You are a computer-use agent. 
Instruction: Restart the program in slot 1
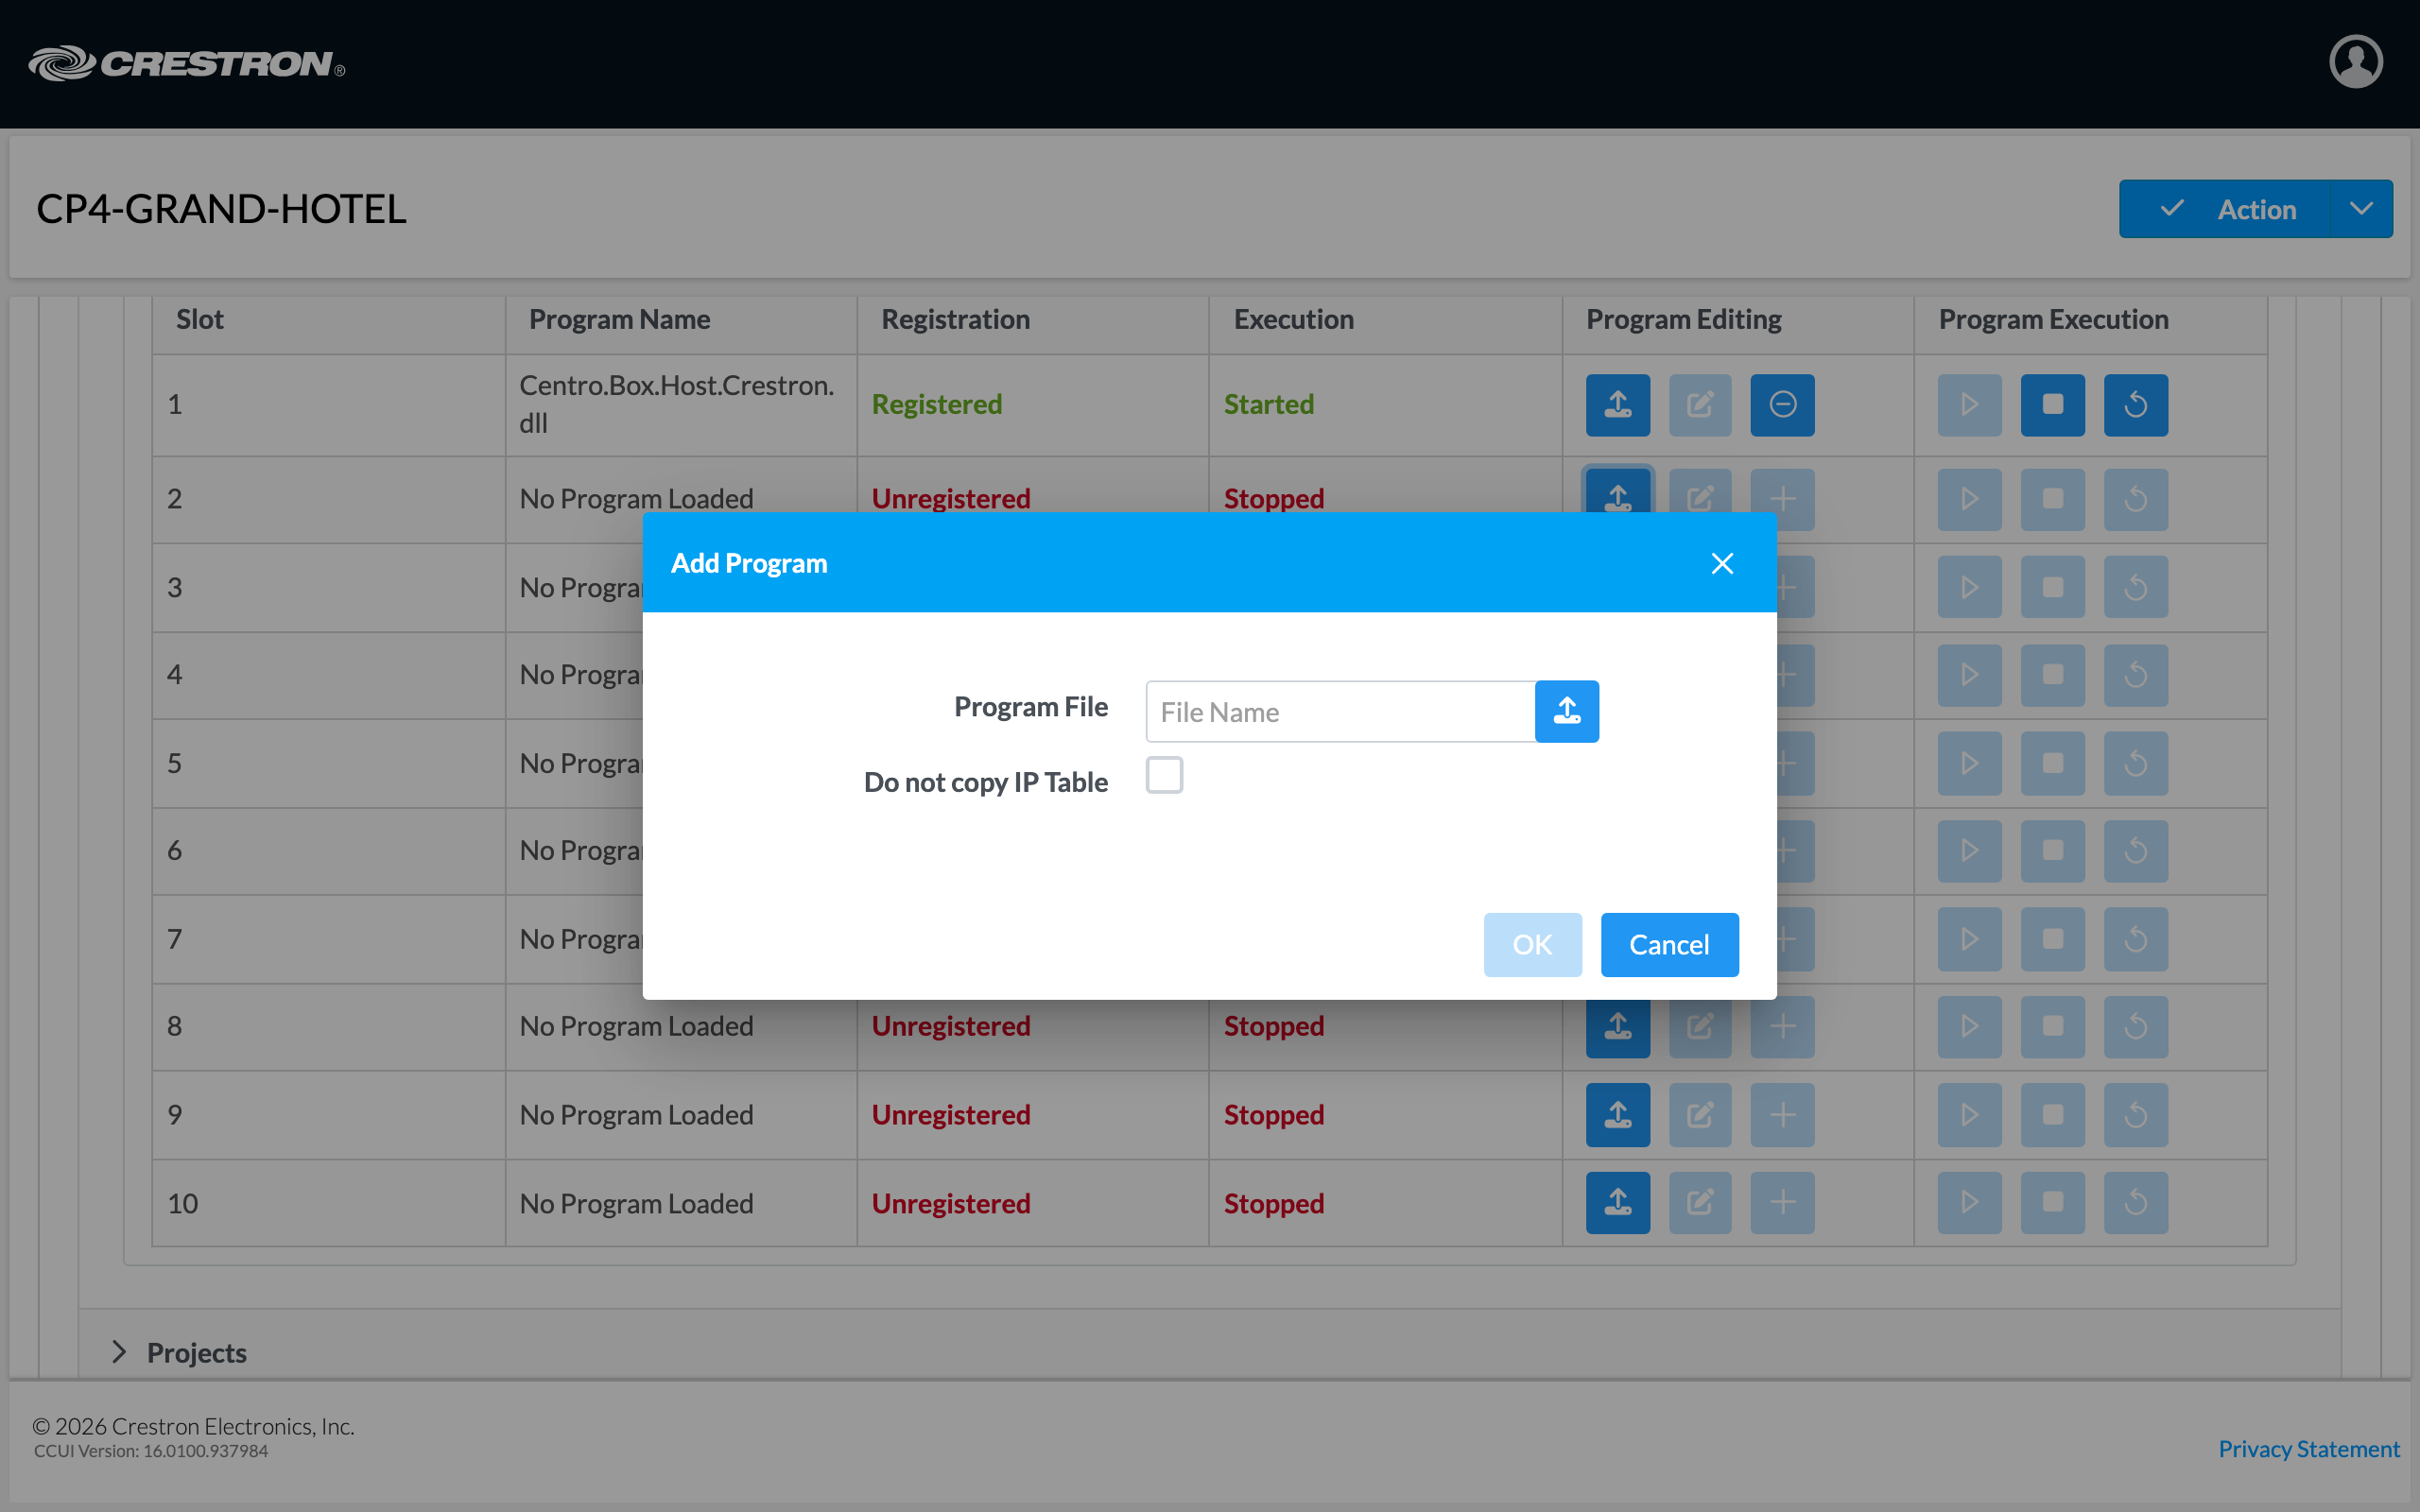(x=2135, y=405)
